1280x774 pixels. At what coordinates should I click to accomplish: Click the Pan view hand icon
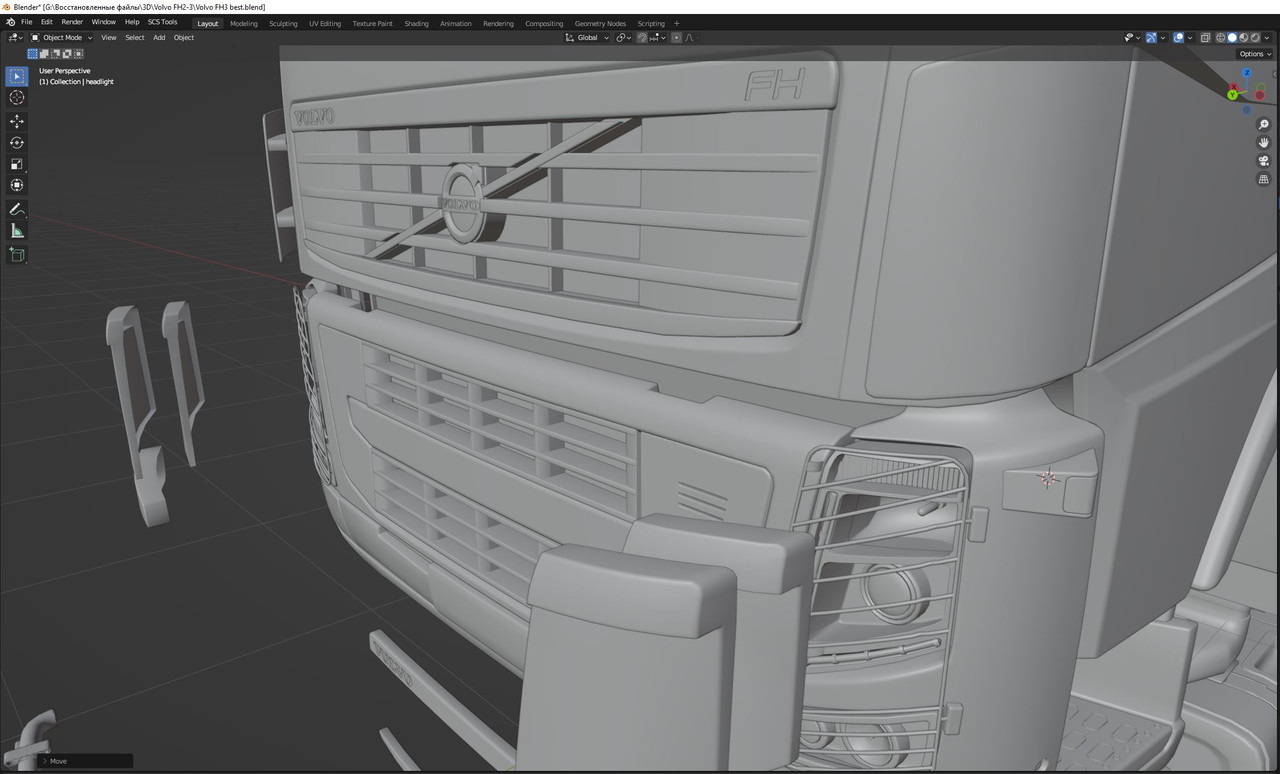click(x=1264, y=143)
